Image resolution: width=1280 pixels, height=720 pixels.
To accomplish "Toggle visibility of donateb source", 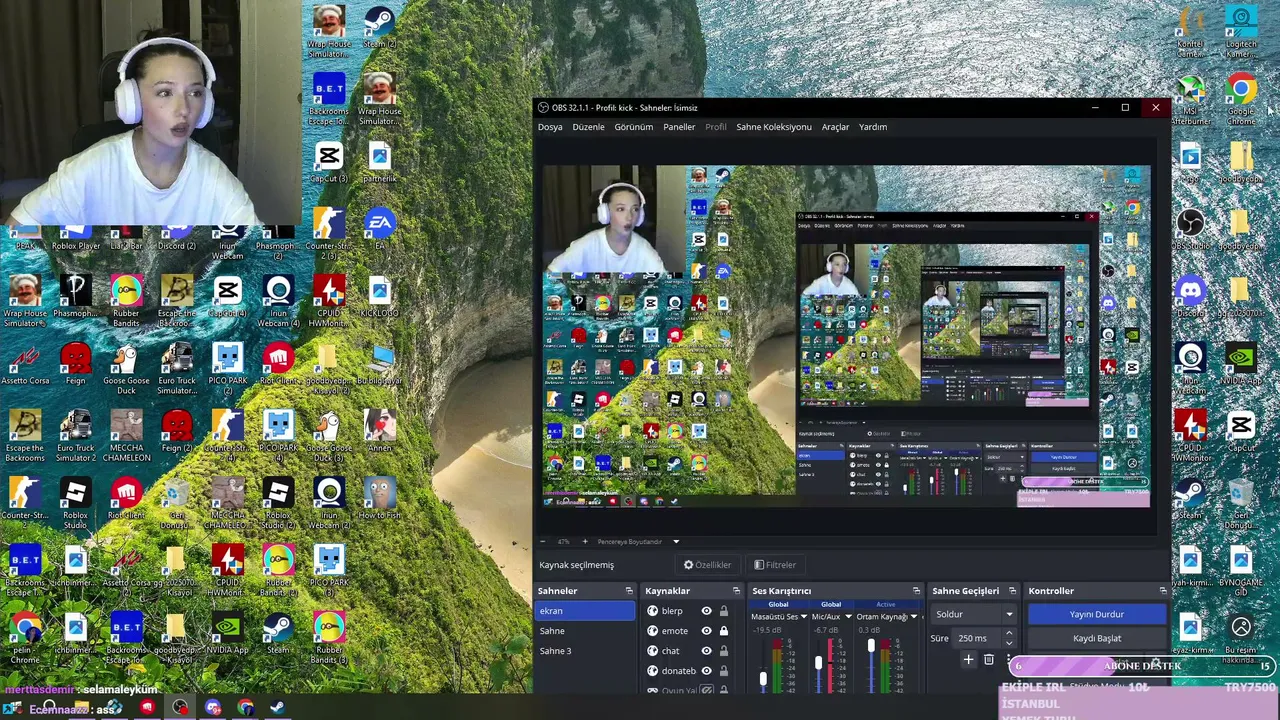I will point(706,671).
